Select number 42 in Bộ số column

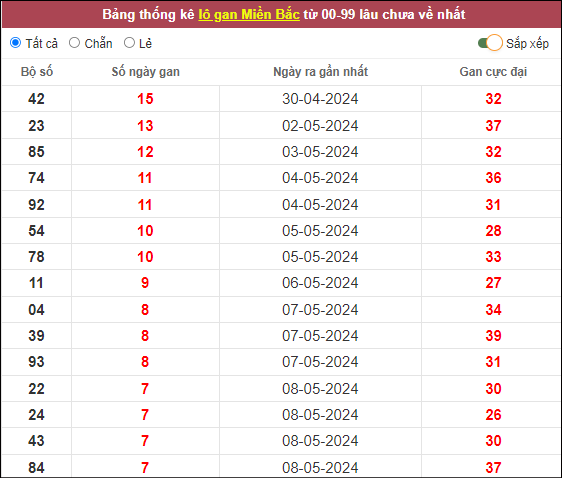[x=37, y=99]
